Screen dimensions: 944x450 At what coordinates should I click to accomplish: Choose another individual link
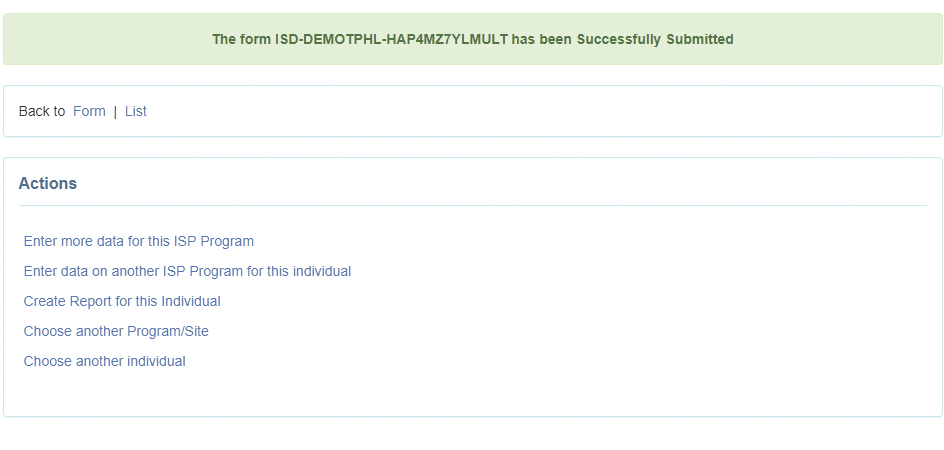tap(105, 361)
